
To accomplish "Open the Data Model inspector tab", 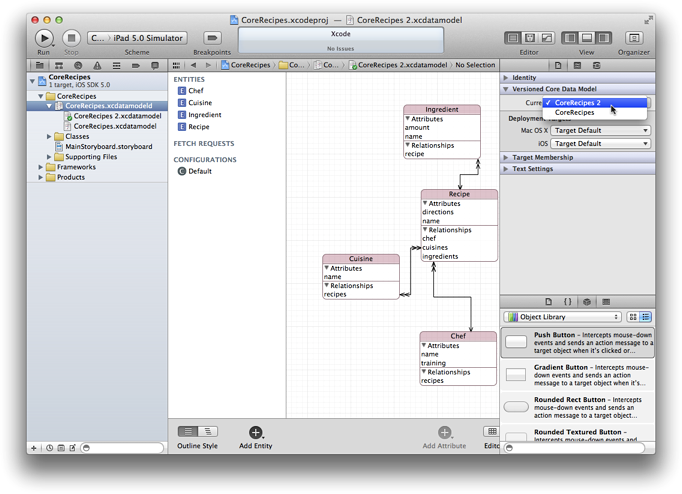I will [596, 65].
